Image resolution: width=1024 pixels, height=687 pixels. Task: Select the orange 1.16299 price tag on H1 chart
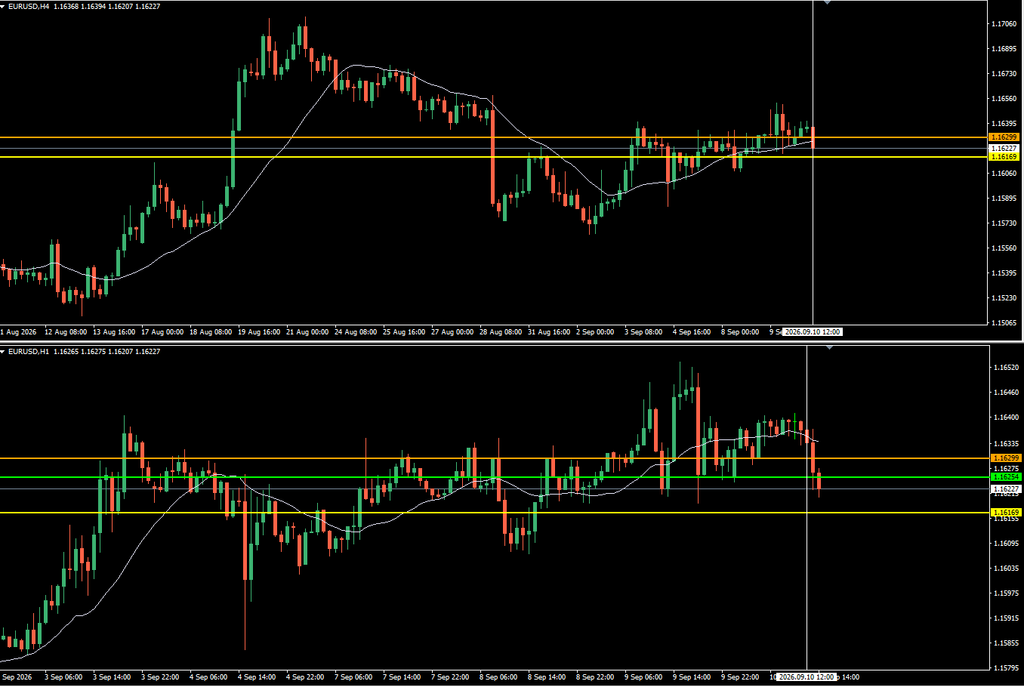(1006, 458)
